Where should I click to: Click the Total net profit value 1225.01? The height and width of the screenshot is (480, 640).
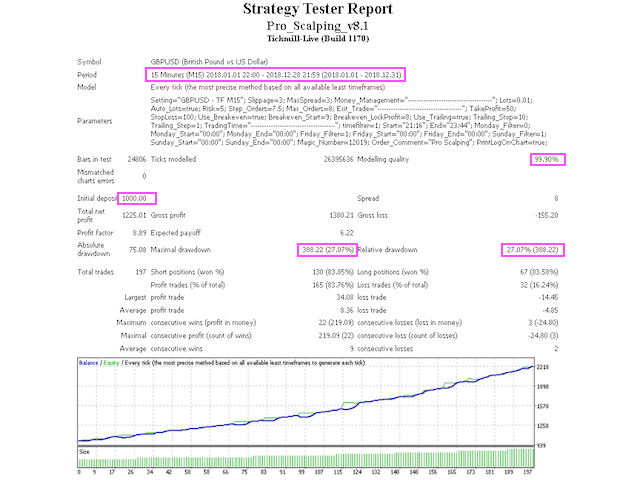[x=134, y=216]
